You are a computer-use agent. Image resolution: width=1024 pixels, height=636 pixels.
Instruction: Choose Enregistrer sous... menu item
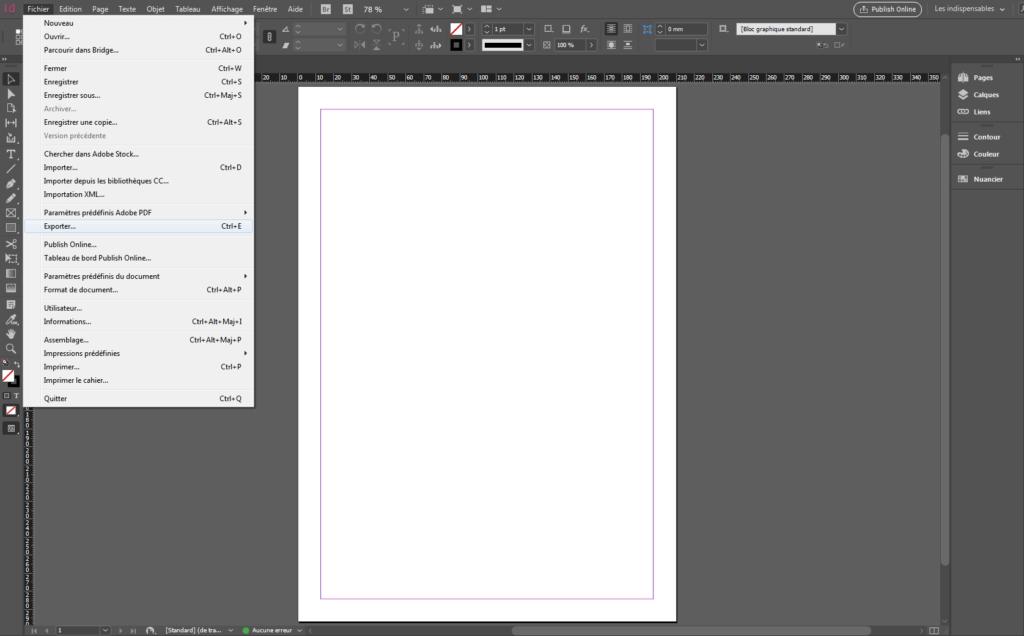tap(138, 95)
